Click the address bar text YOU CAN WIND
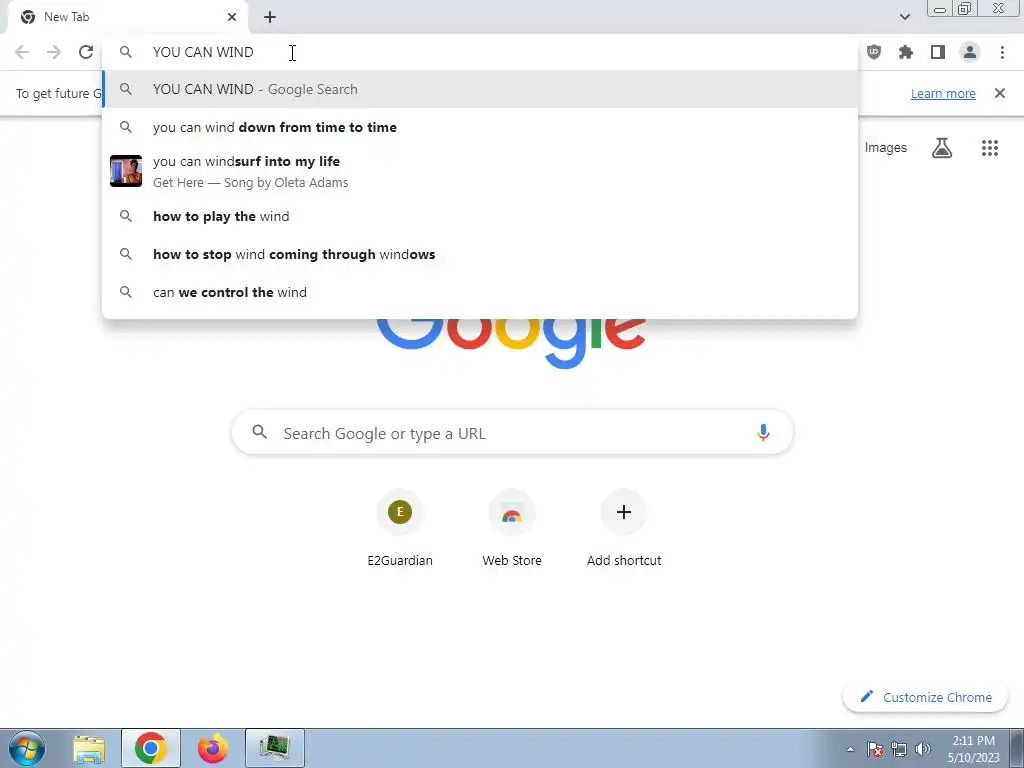This screenshot has height=768, width=1024. coord(203,52)
